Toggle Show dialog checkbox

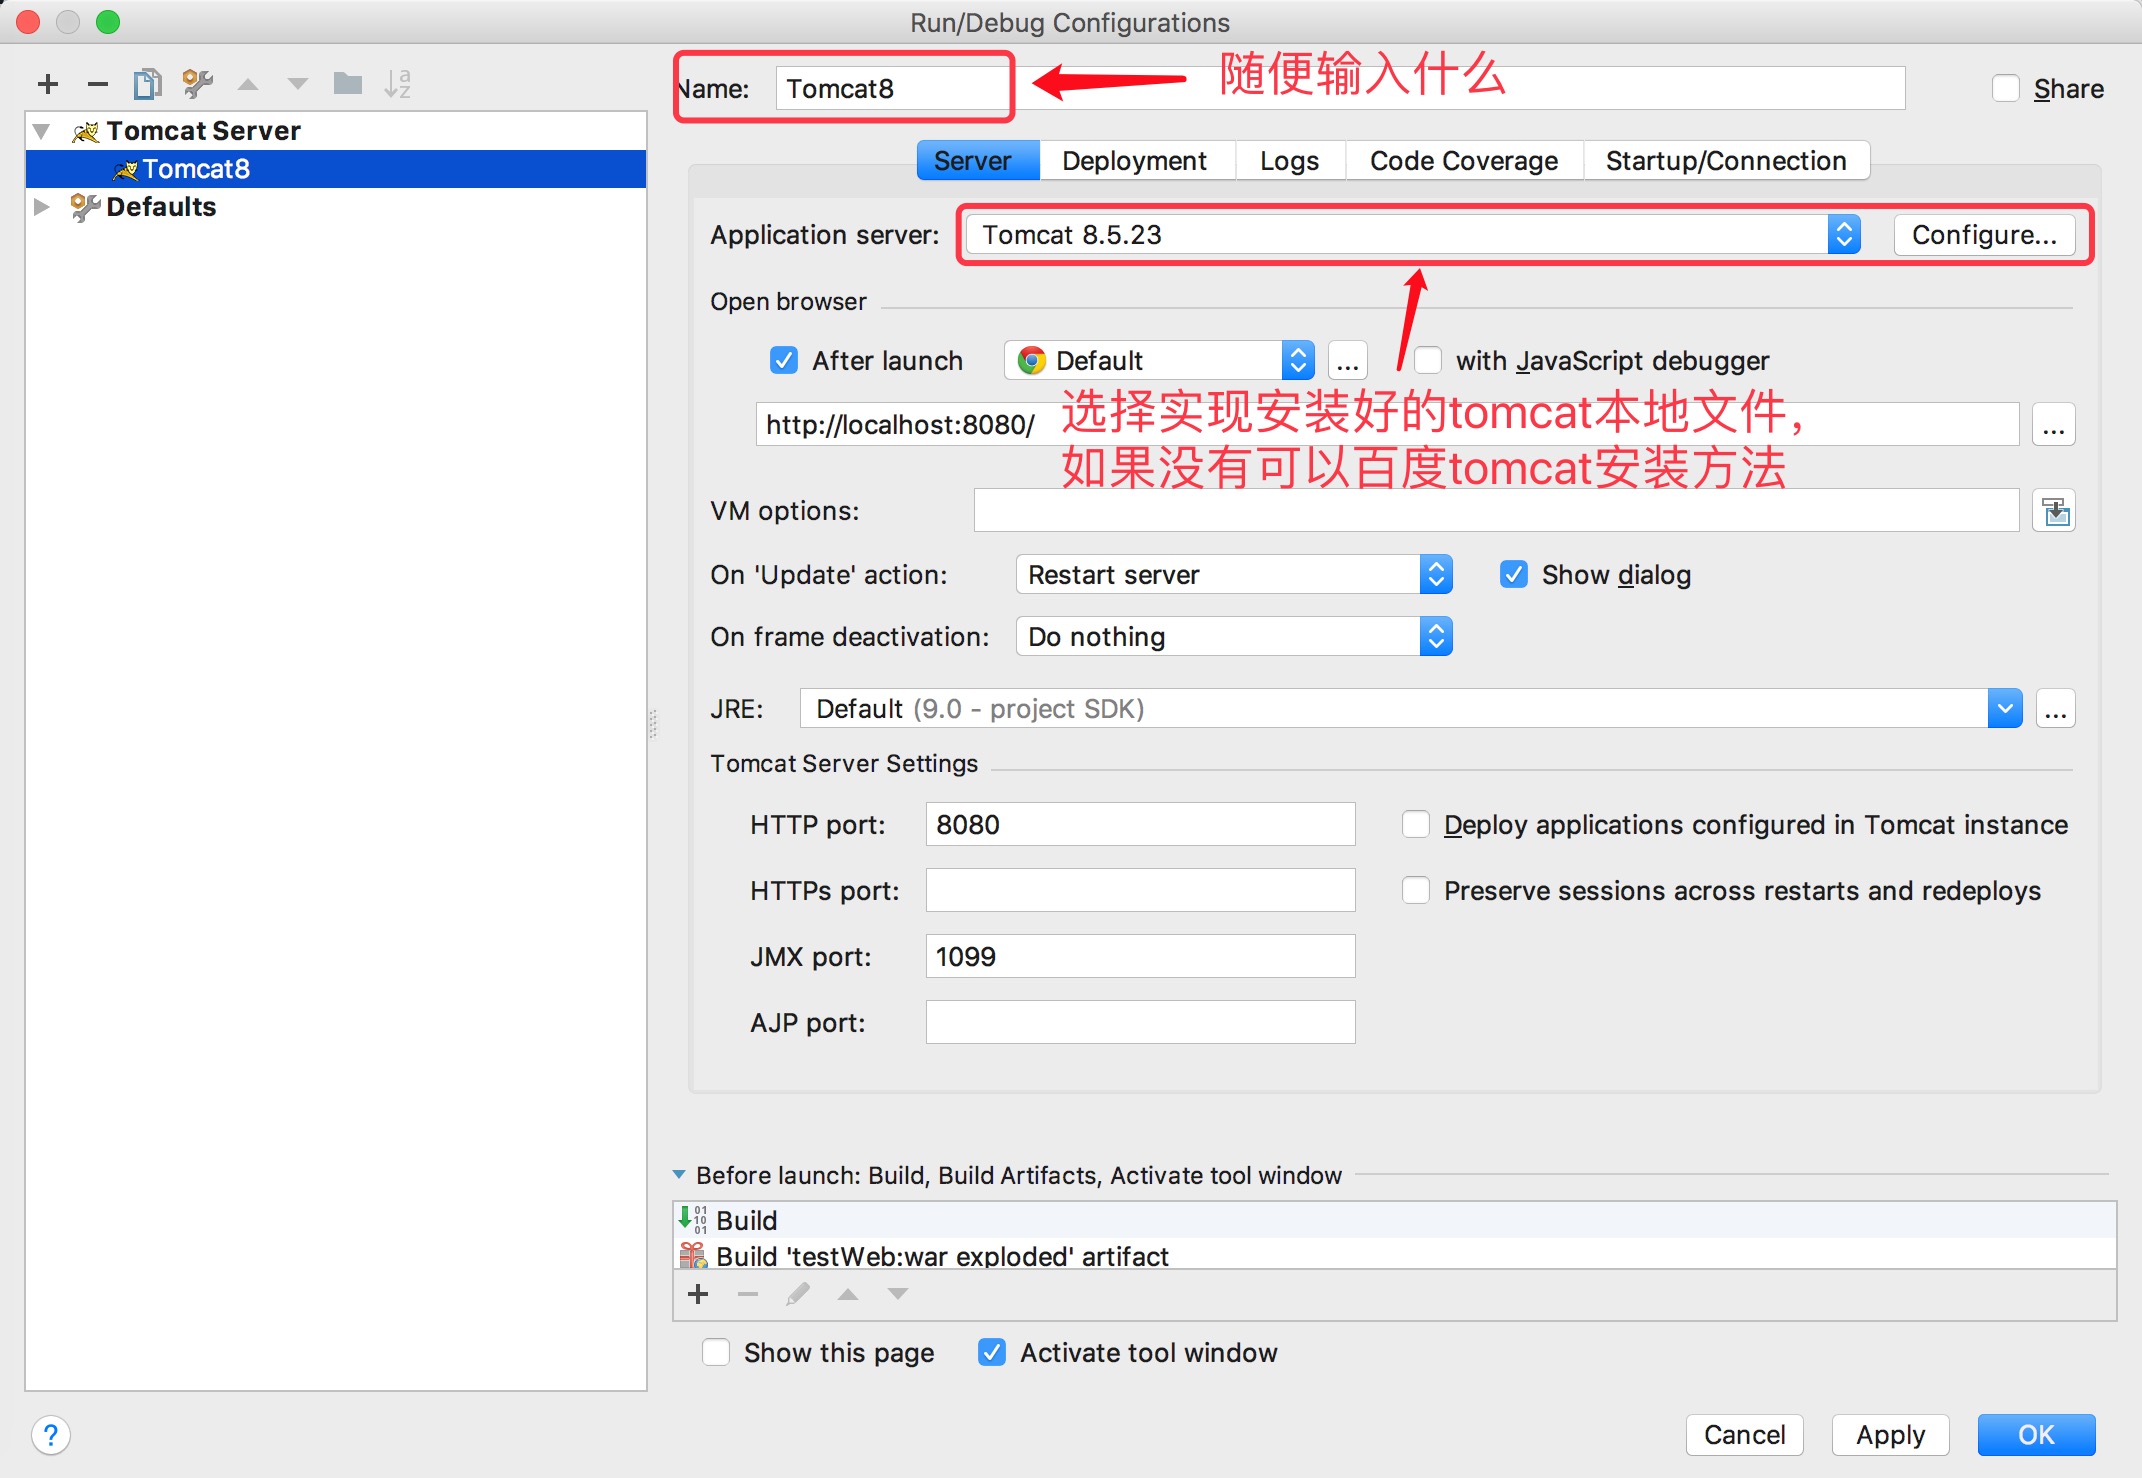pos(1514,574)
